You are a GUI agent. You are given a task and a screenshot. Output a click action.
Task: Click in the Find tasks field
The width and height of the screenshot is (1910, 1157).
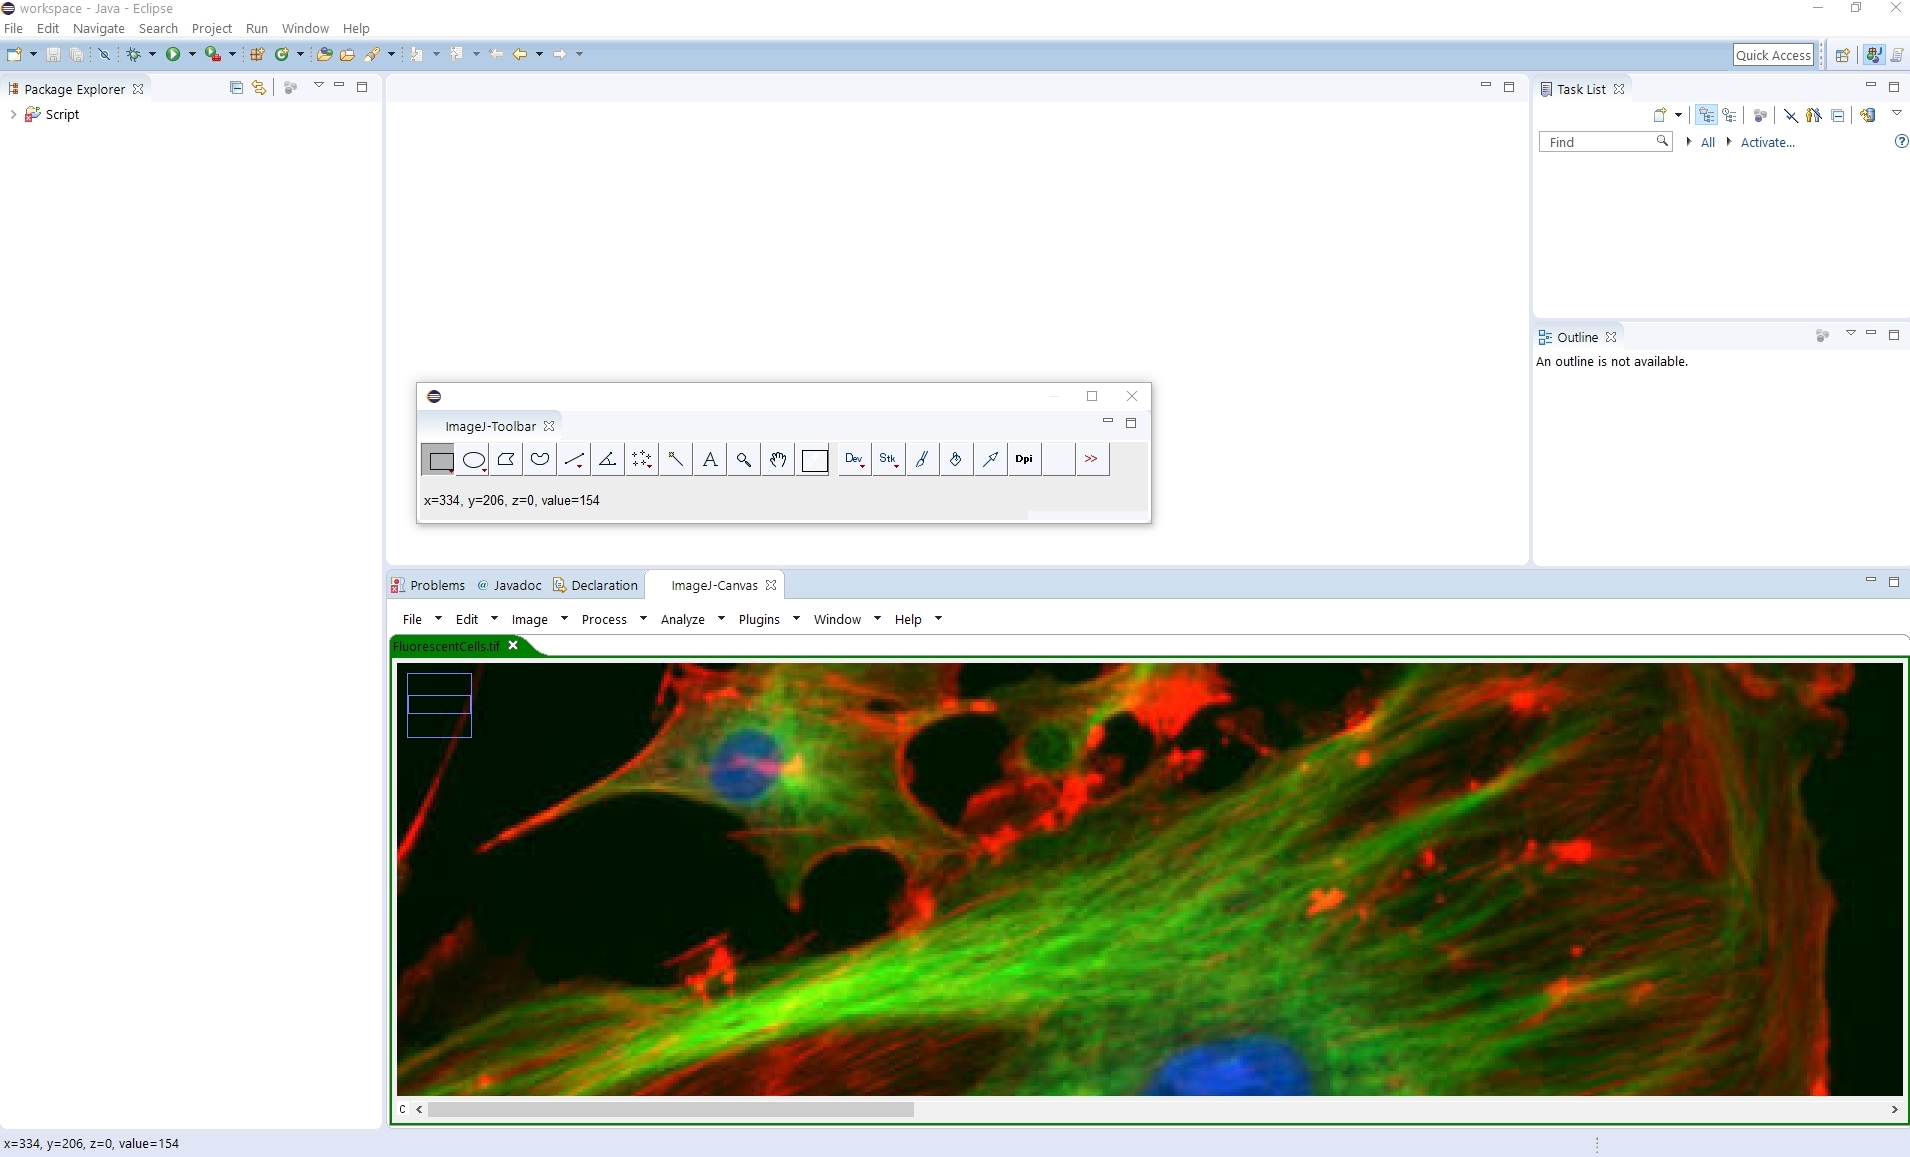click(1600, 141)
